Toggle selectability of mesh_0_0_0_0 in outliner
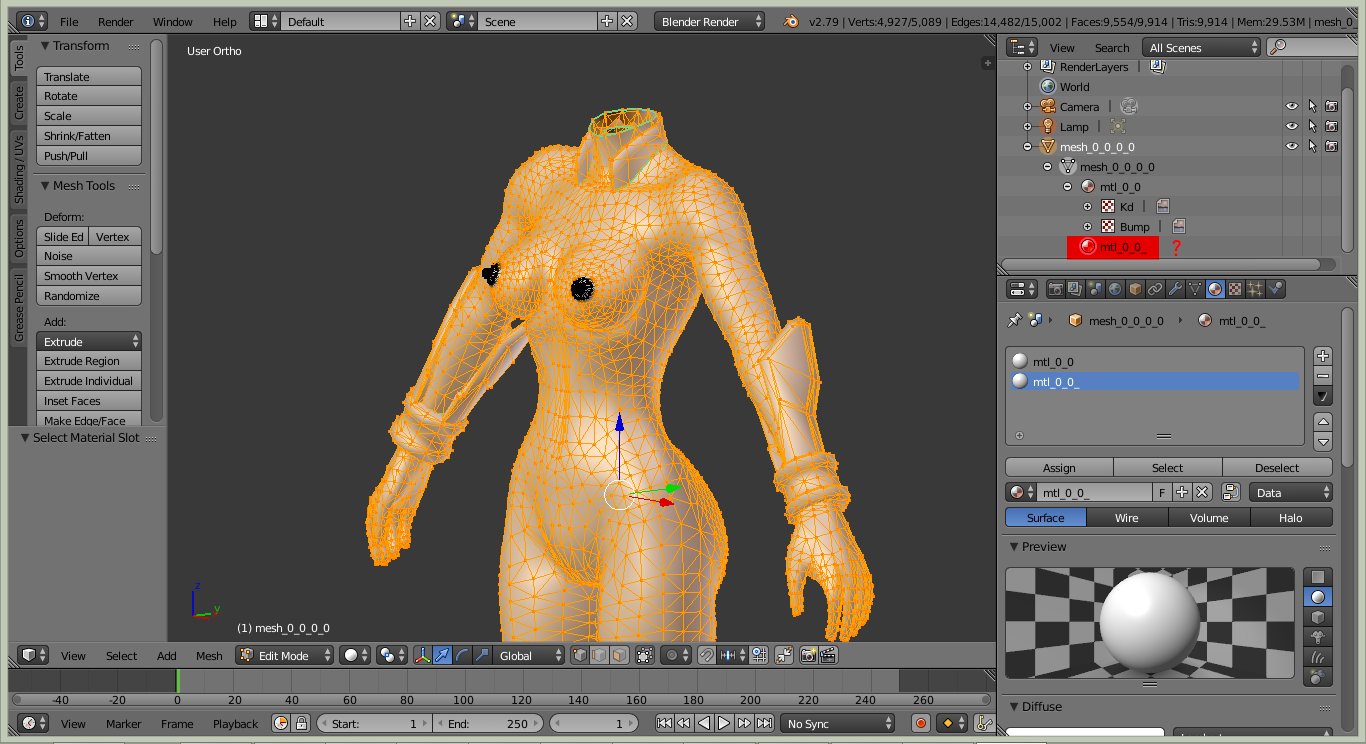Image resolution: width=1366 pixels, height=744 pixels. 1311,146
